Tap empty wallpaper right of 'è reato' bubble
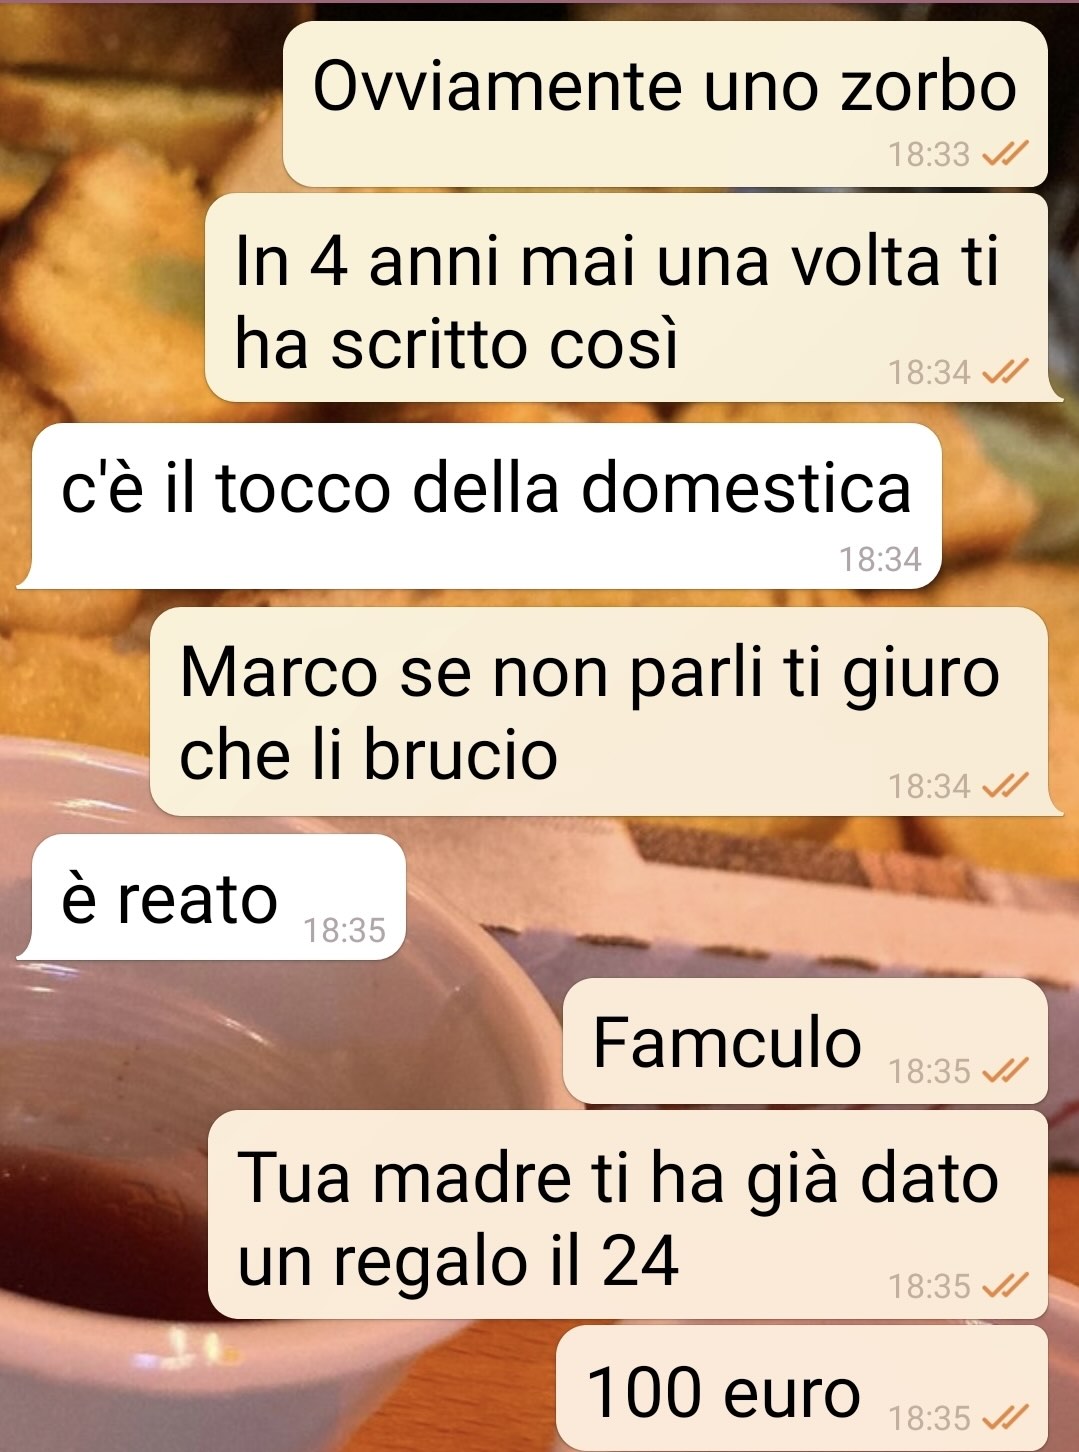Viewport: 1079px width, 1452px height. [740, 897]
